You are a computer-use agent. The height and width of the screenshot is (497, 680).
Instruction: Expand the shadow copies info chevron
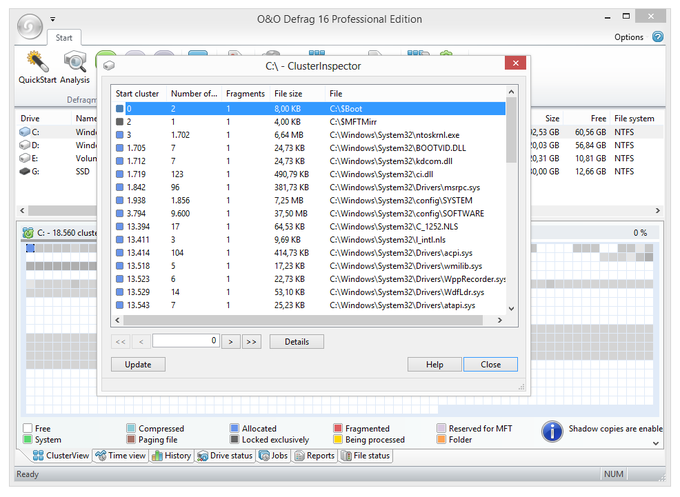pyautogui.click(x=656, y=443)
